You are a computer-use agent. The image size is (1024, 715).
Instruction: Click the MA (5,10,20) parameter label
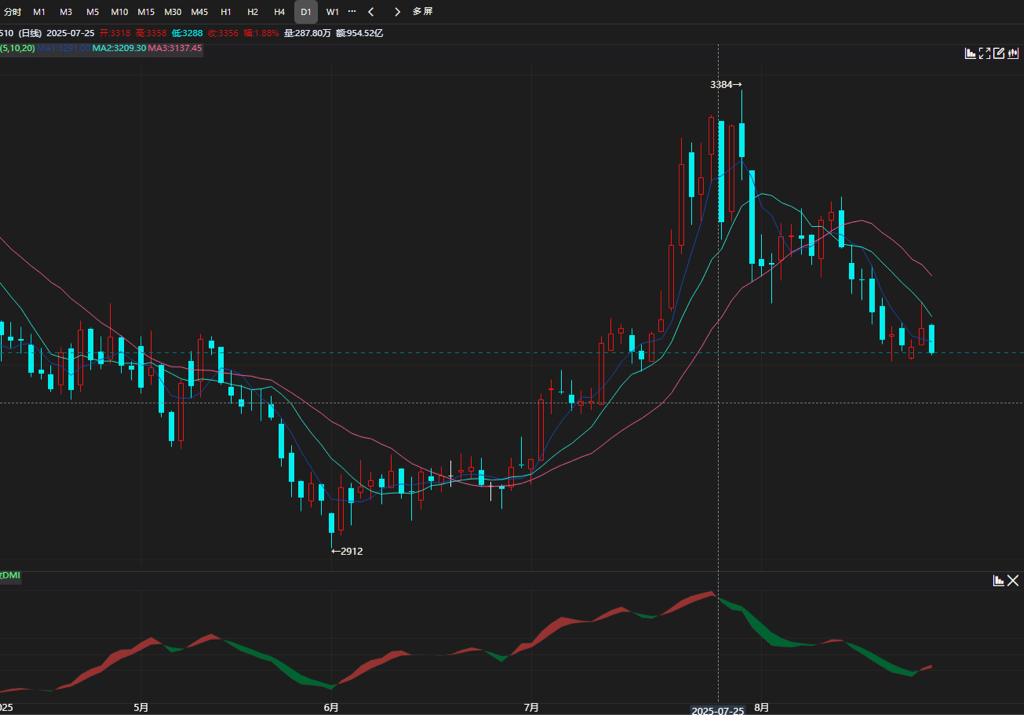[17, 48]
